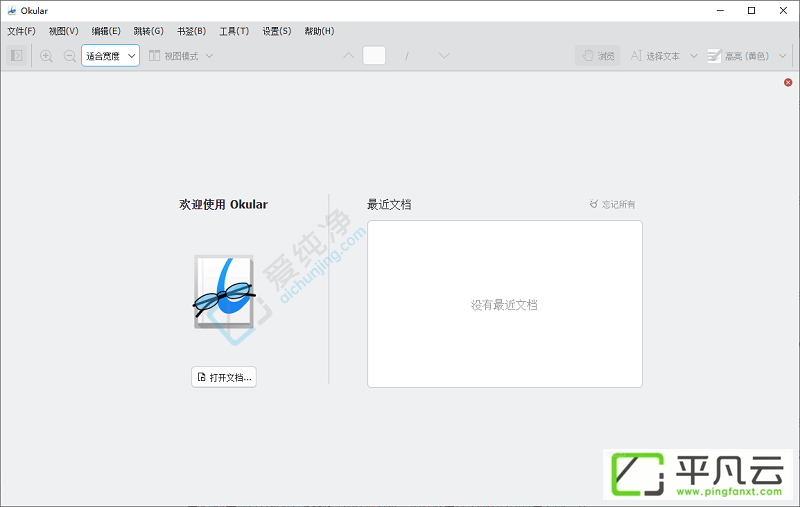Click the 打开文档... button
Image resolution: width=800 pixels, height=507 pixels.
[224, 377]
